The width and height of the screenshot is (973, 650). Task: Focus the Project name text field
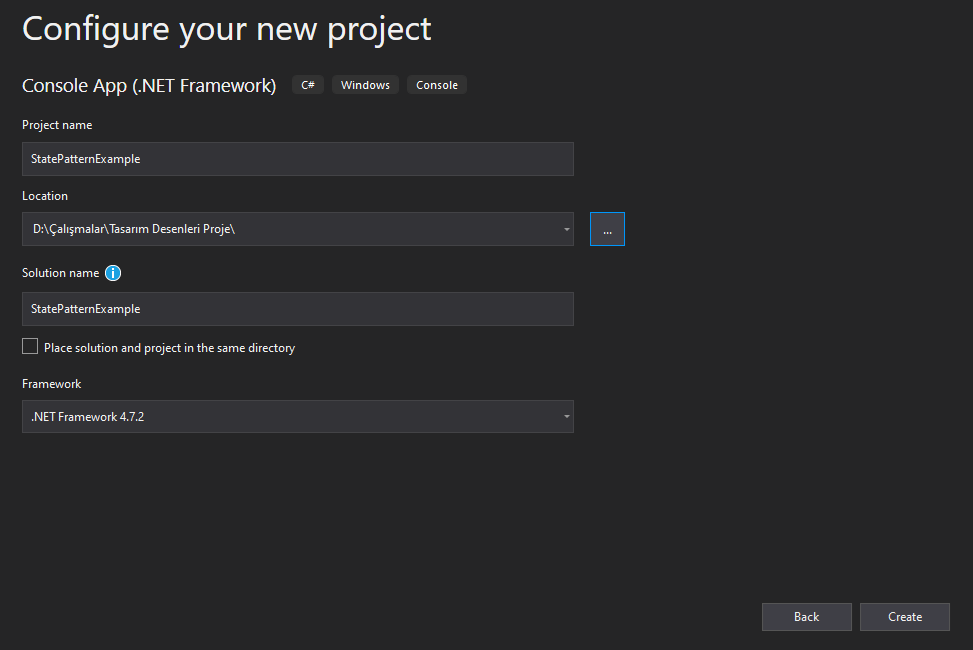pyautogui.click(x=298, y=159)
